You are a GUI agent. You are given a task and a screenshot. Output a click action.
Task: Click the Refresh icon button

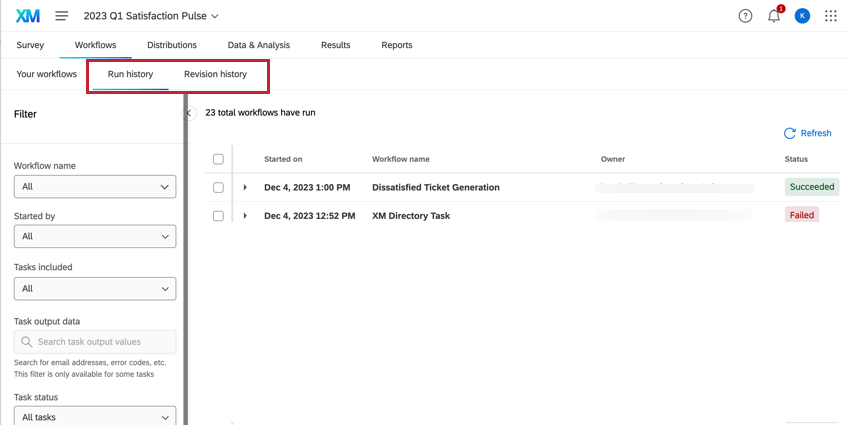(790, 133)
